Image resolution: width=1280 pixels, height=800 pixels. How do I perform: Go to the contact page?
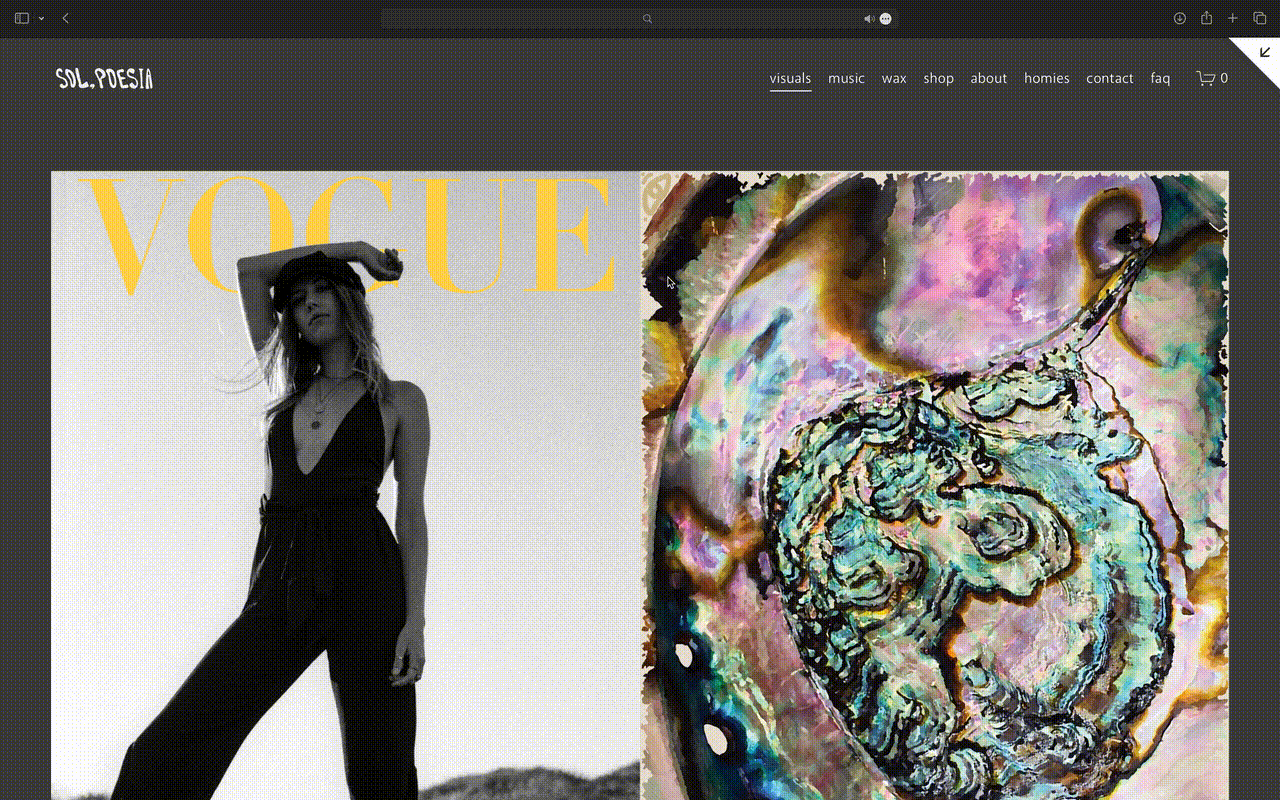pyautogui.click(x=1110, y=78)
